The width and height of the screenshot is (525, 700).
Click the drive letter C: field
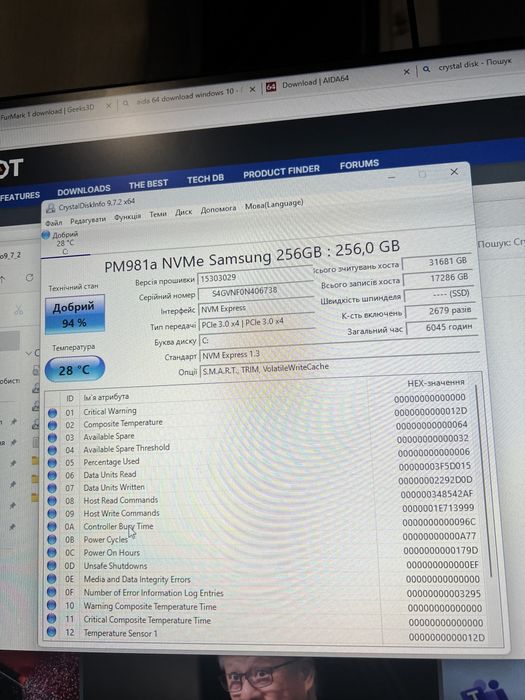click(338, 338)
